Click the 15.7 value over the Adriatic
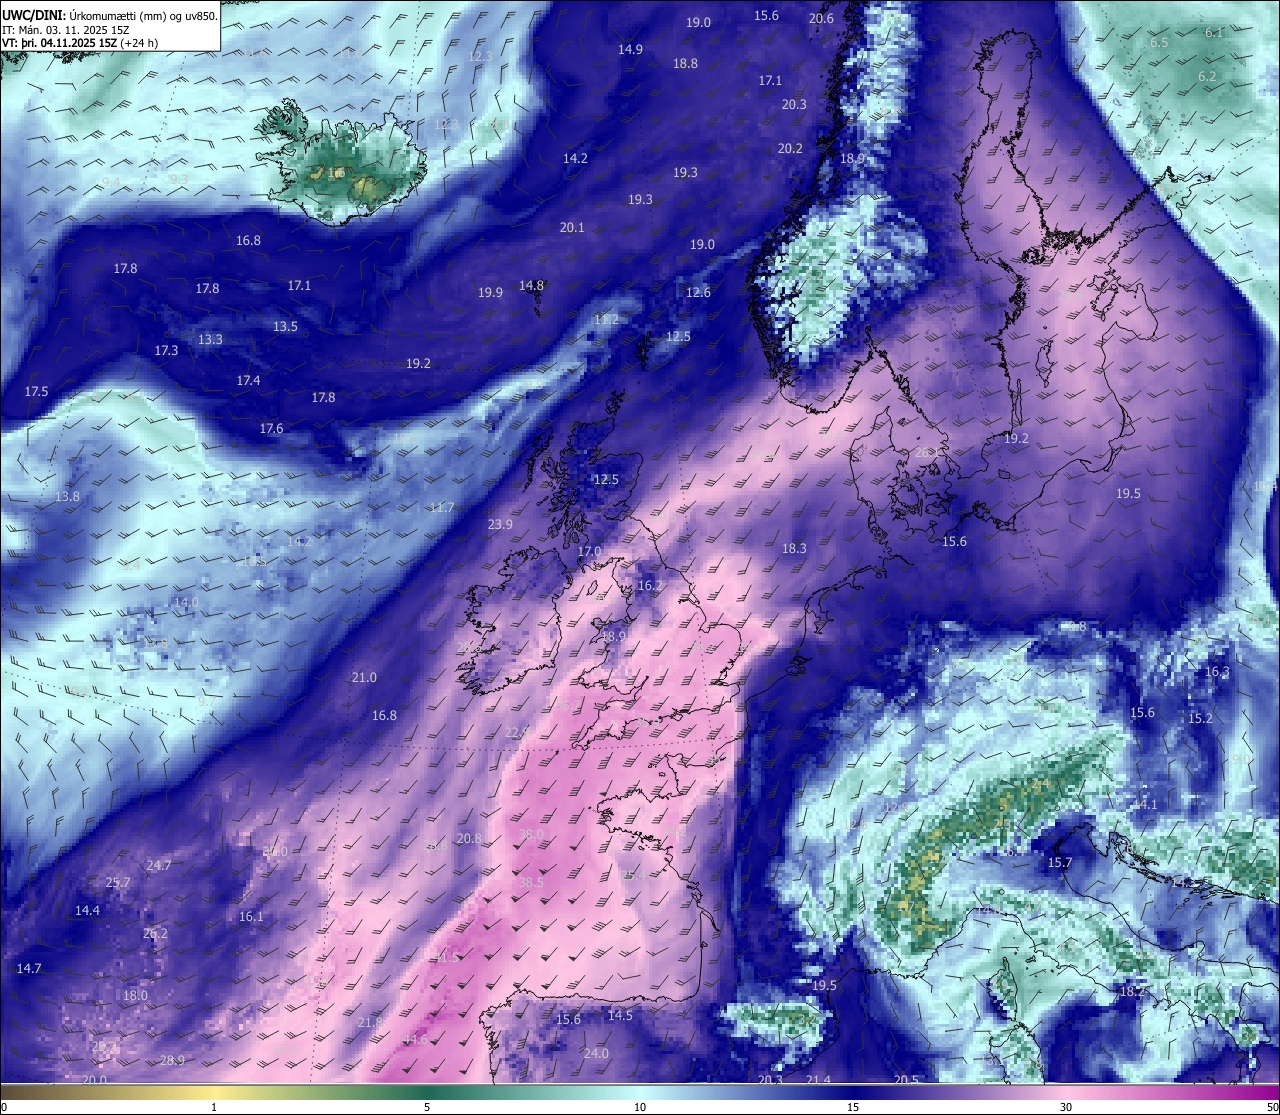1280x1115 pixels. pyautogui.click(x=1059, y=863)
